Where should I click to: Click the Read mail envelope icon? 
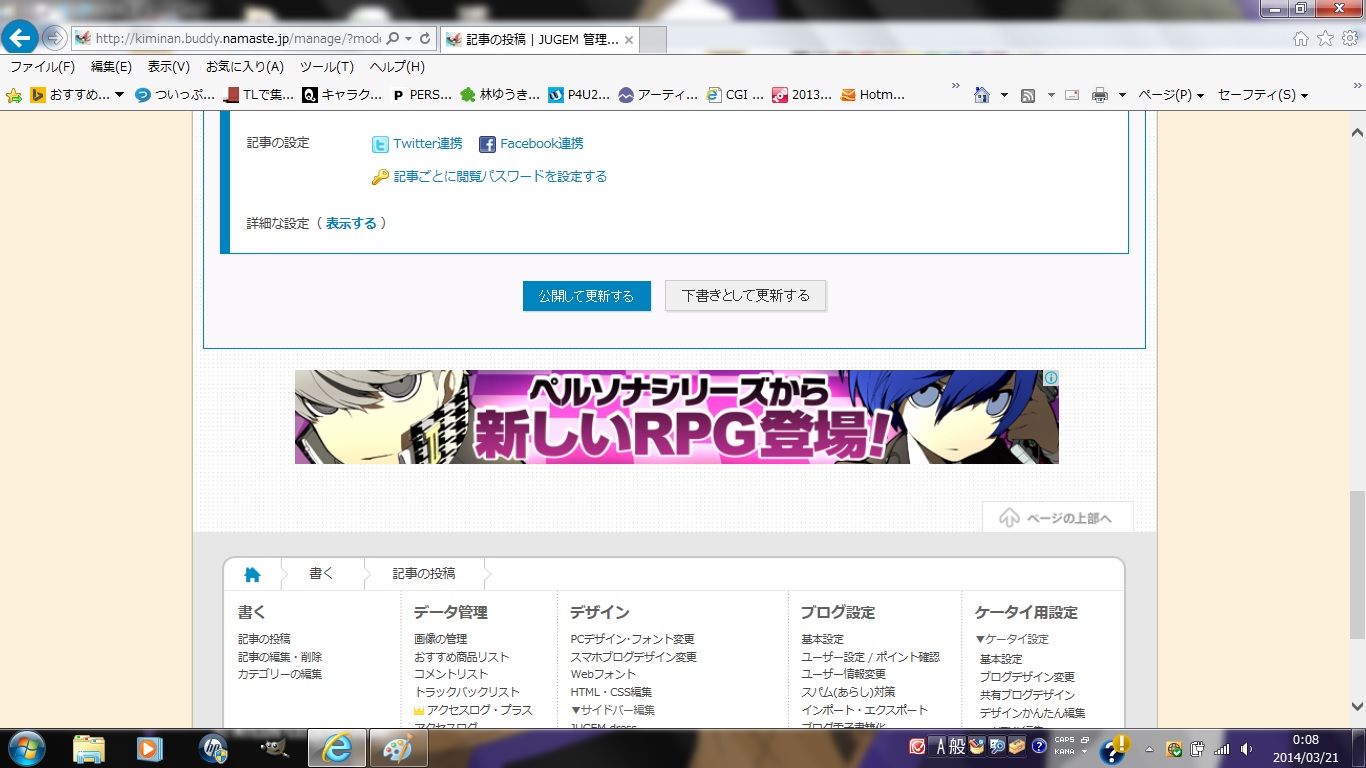click(1072, 95)
